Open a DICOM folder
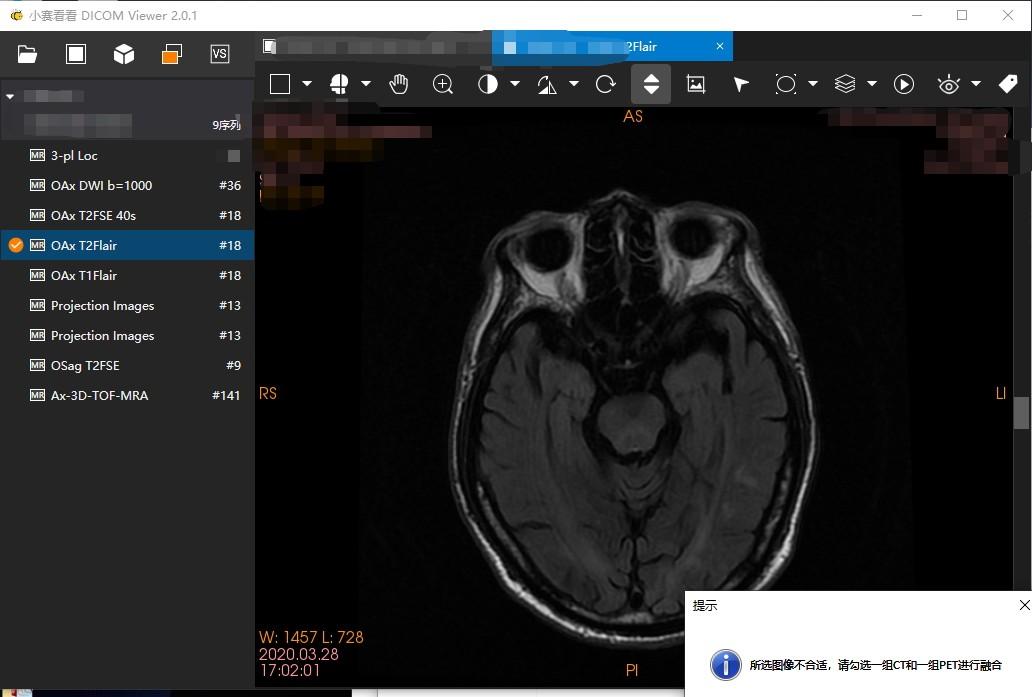Viewport: 1032px width, 697px height. (27, 54)
